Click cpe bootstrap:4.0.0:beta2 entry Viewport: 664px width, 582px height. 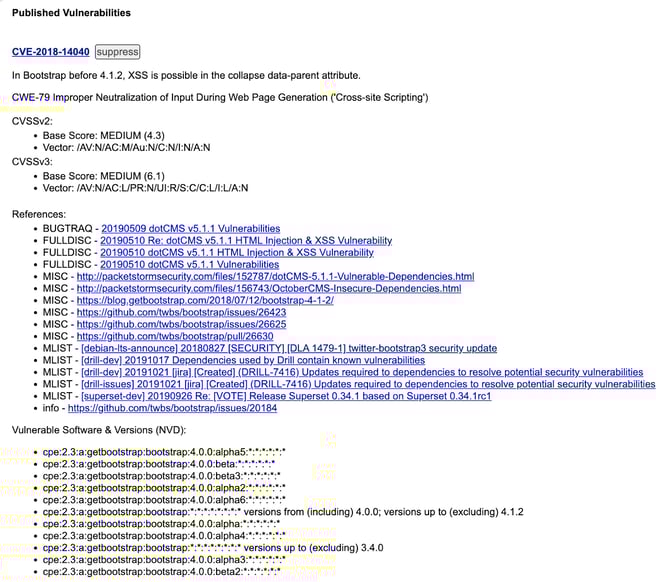(161, 572)
